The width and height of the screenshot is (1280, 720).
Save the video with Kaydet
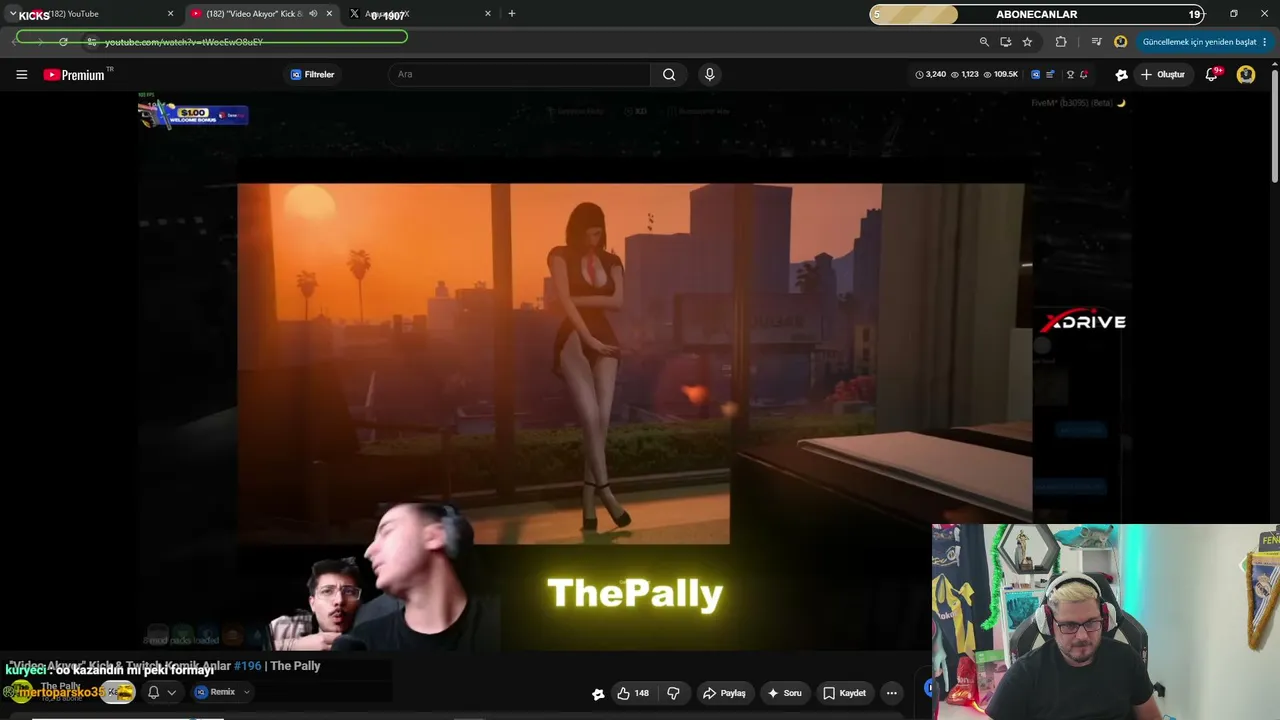click(x=845, y=693)
